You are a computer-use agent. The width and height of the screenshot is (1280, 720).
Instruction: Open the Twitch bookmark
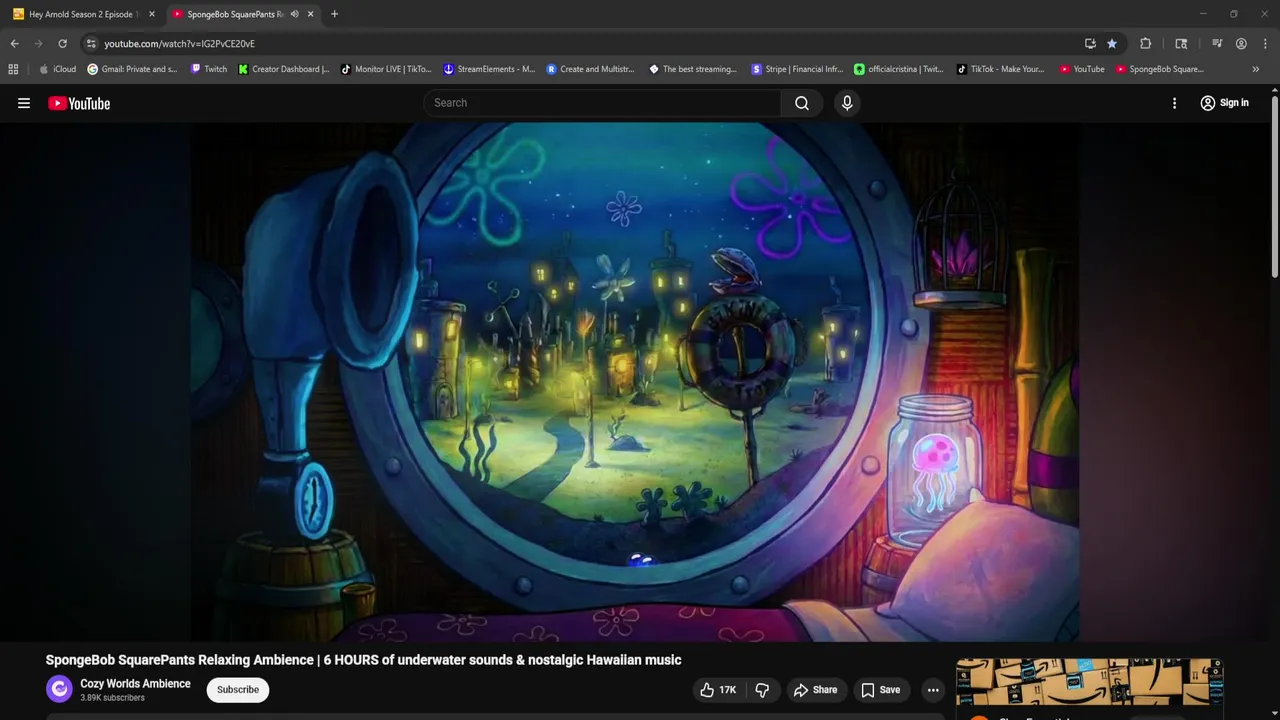coord(209,69)
